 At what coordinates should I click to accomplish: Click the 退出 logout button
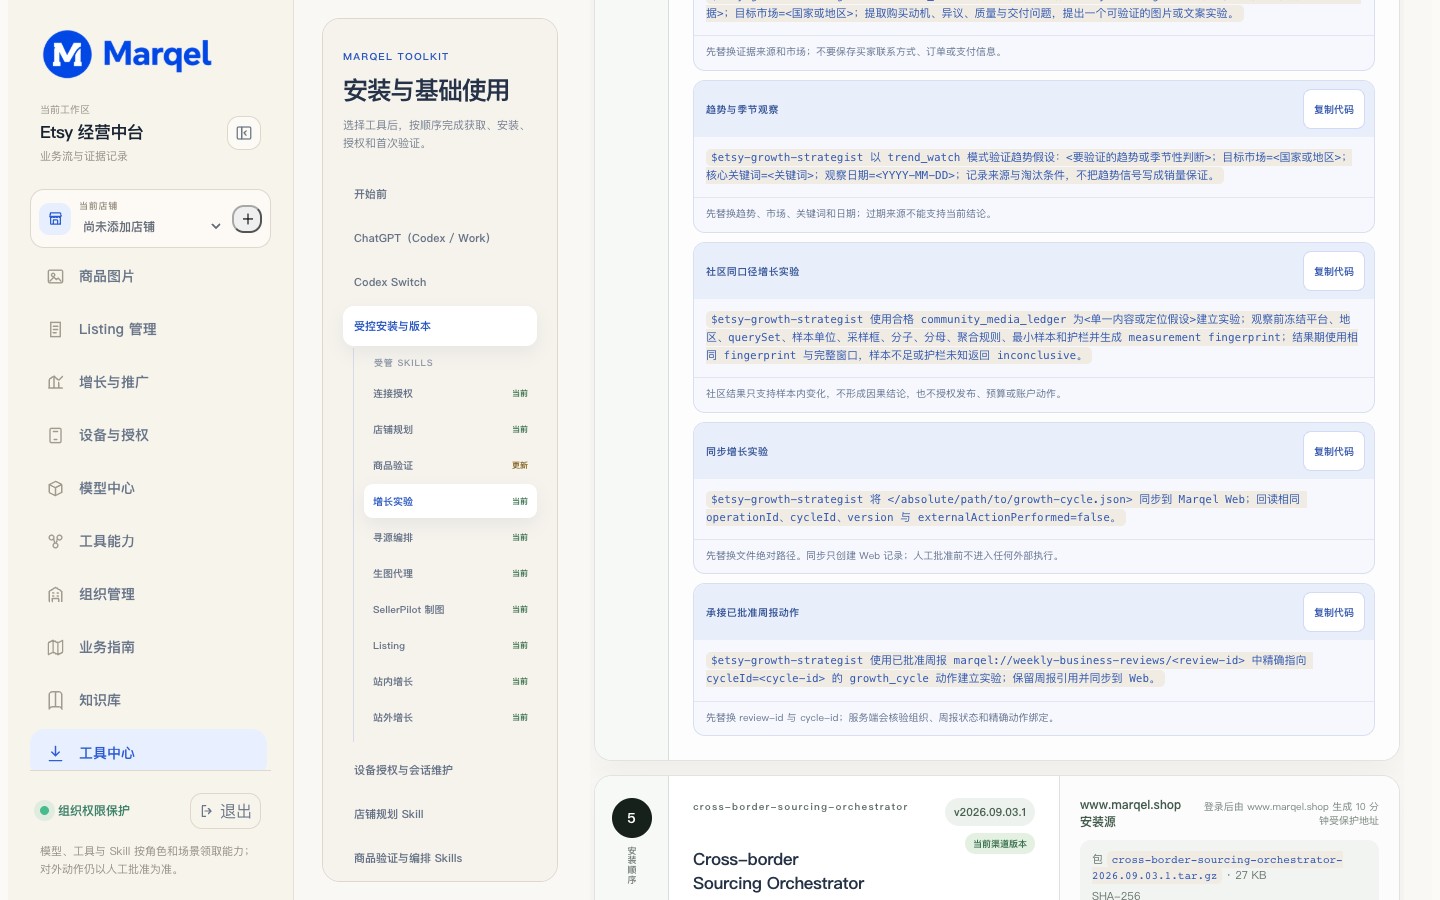tap(225, 811)
